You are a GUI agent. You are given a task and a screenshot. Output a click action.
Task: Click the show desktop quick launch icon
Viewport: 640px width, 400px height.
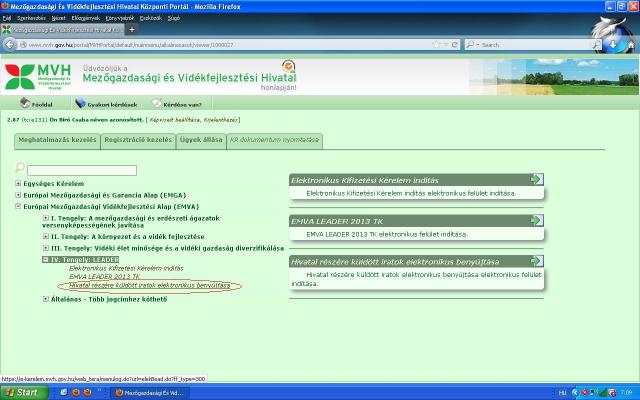coord(64,392)
